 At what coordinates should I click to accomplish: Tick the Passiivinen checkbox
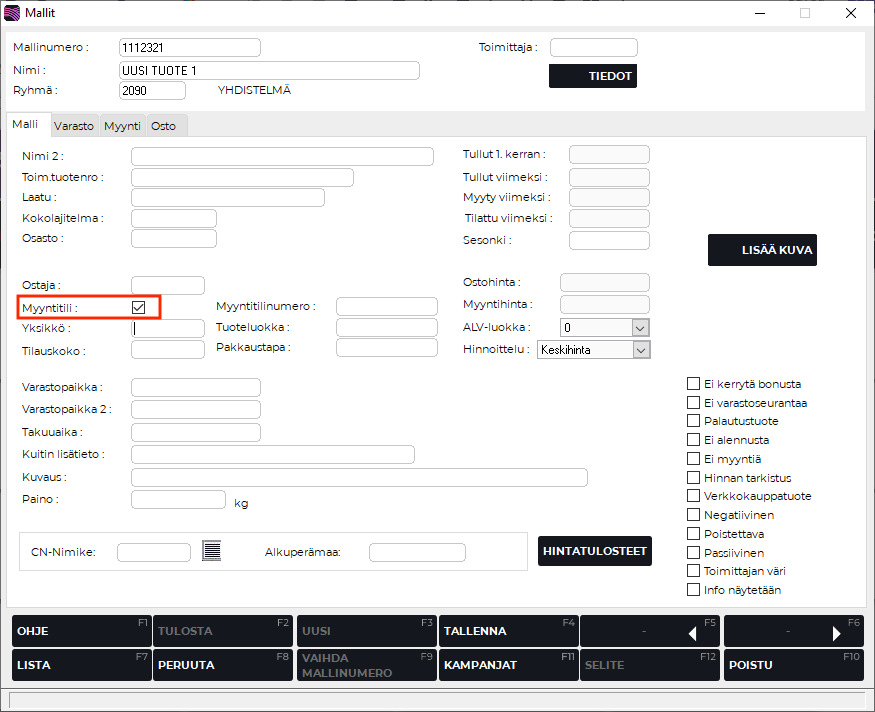pos(693,553)
